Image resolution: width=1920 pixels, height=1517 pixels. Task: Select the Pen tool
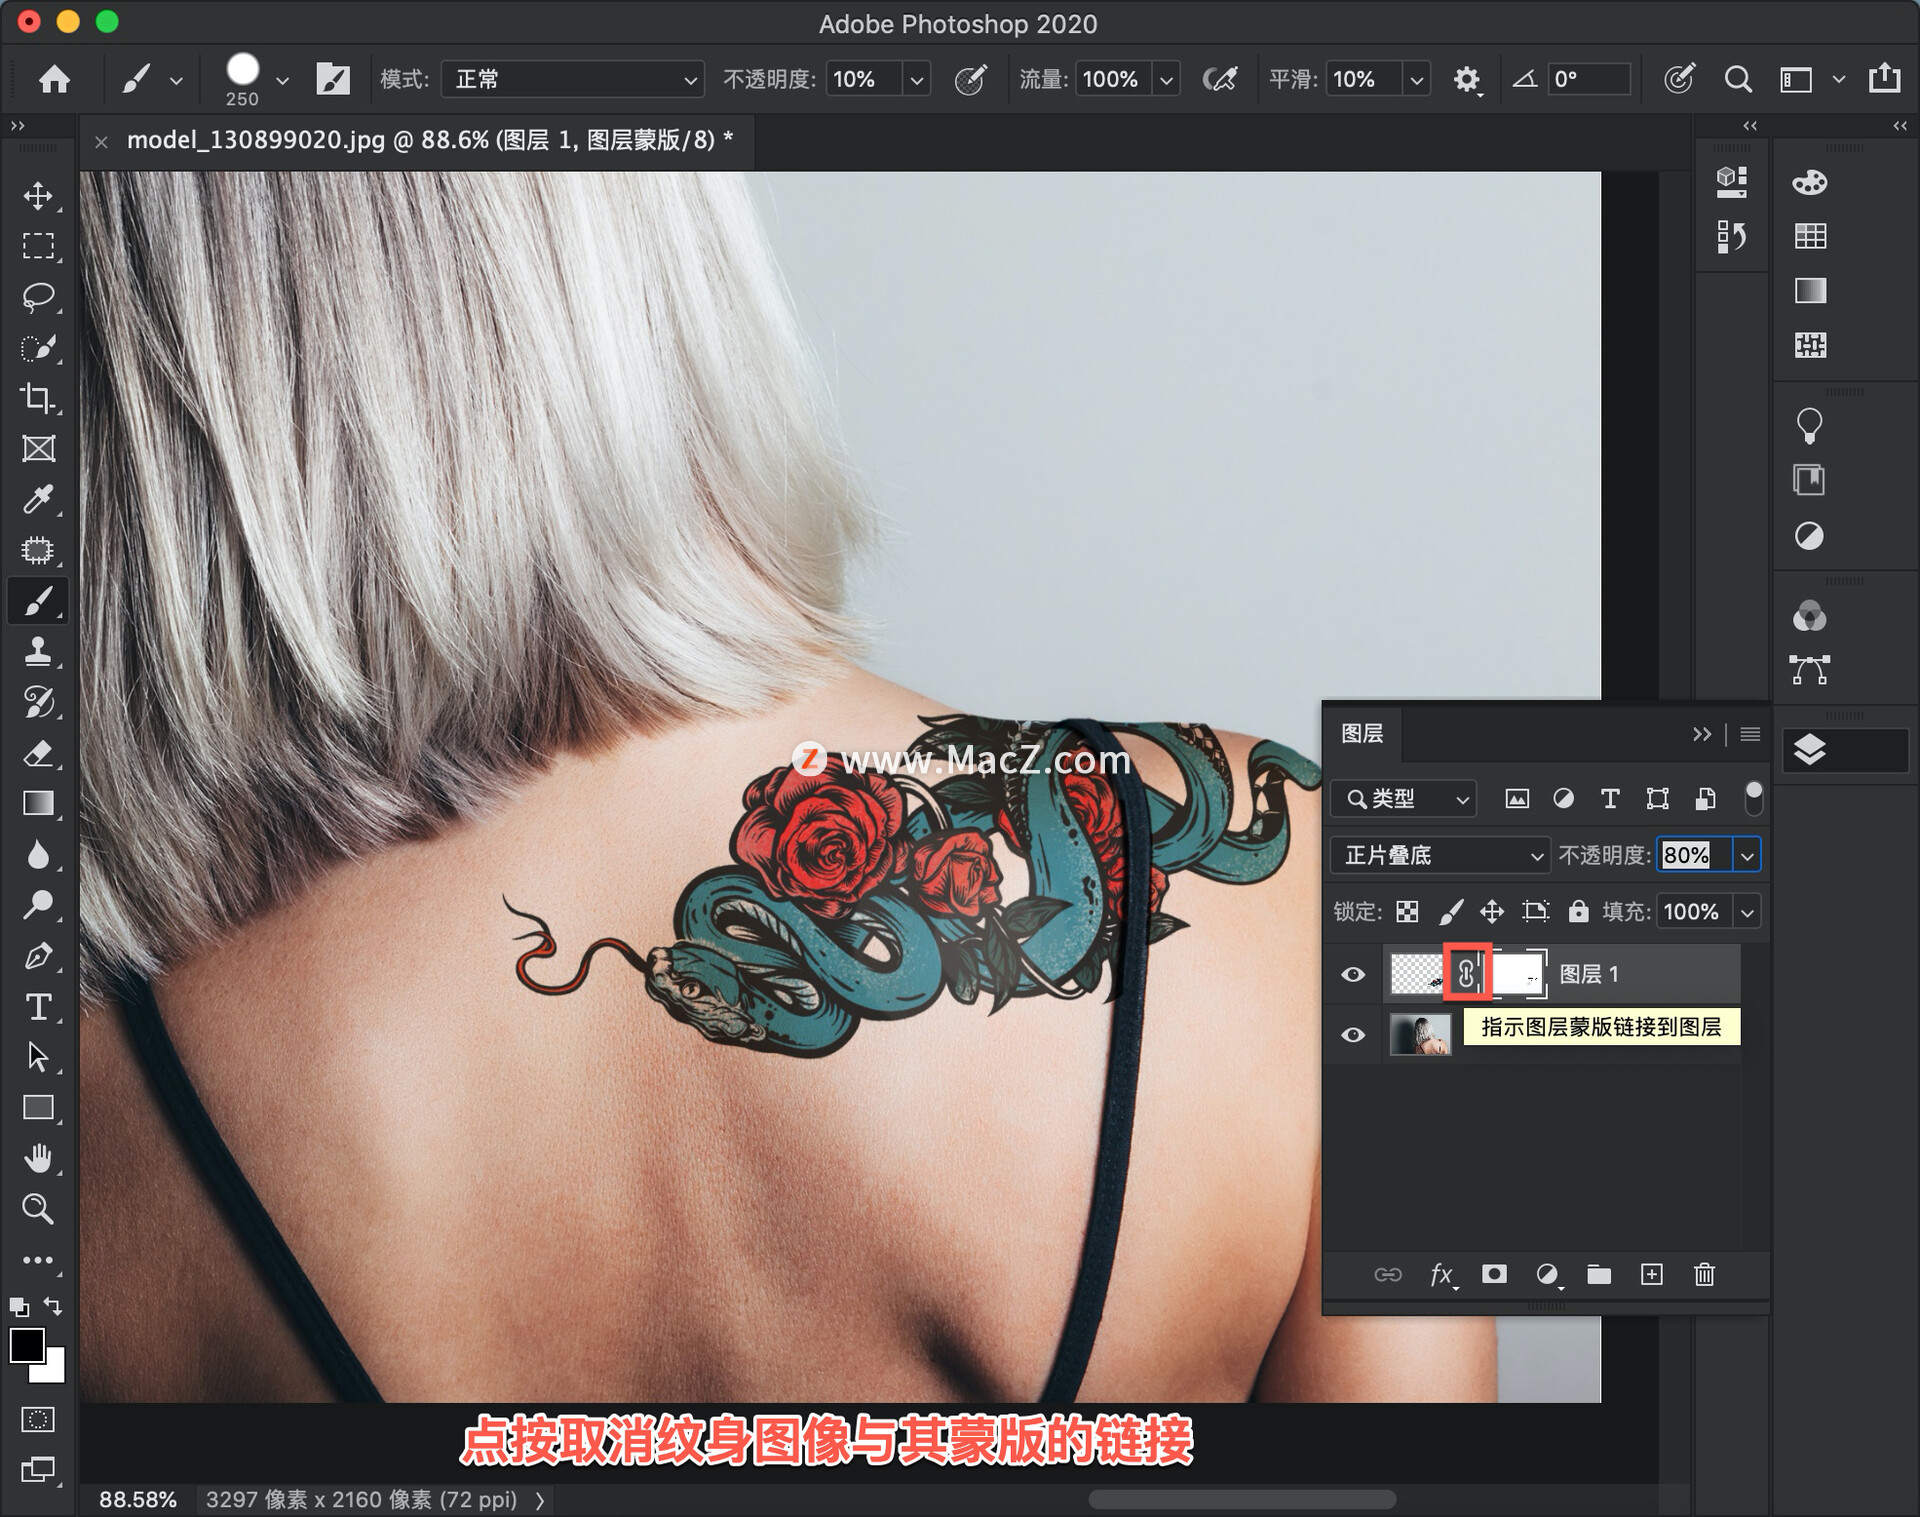[38, 956]
